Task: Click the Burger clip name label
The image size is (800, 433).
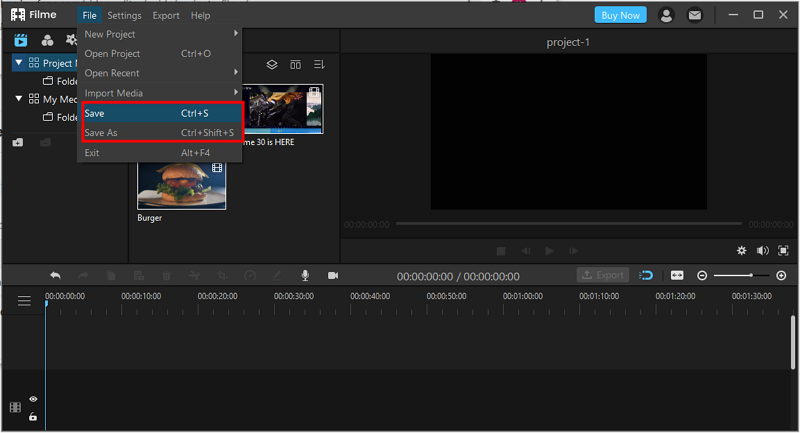Action: [x=149, y=218]
